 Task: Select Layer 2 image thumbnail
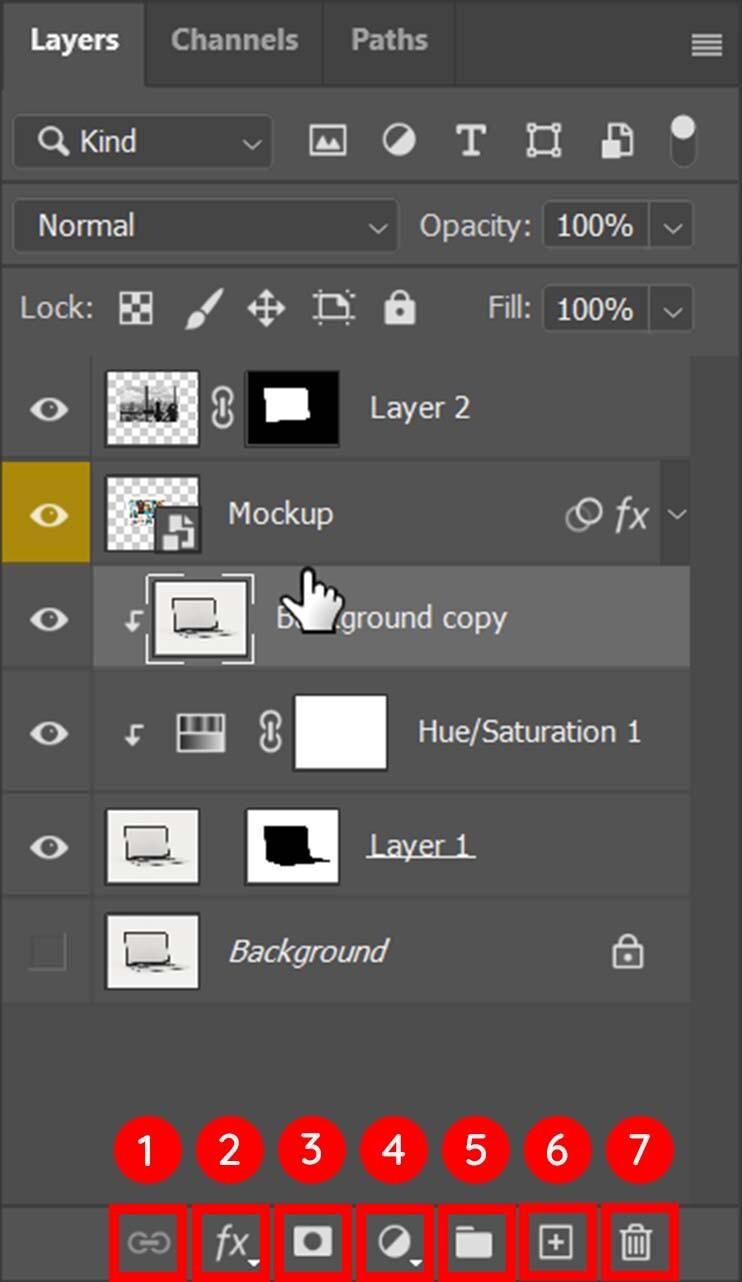pyautogui.click(x=153, y=408)
